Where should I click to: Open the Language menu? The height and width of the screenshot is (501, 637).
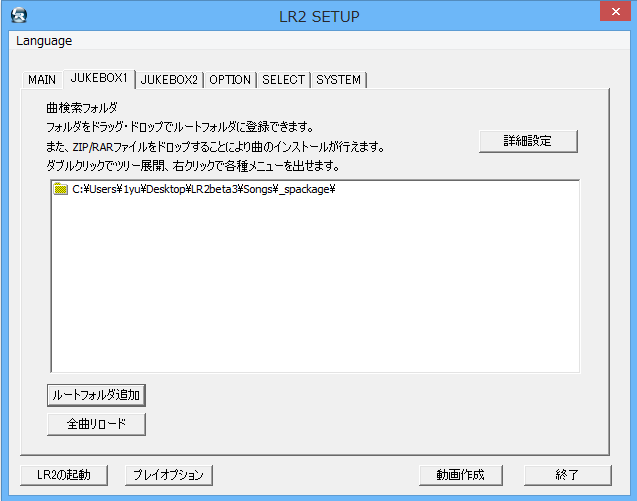click(44, 41)
